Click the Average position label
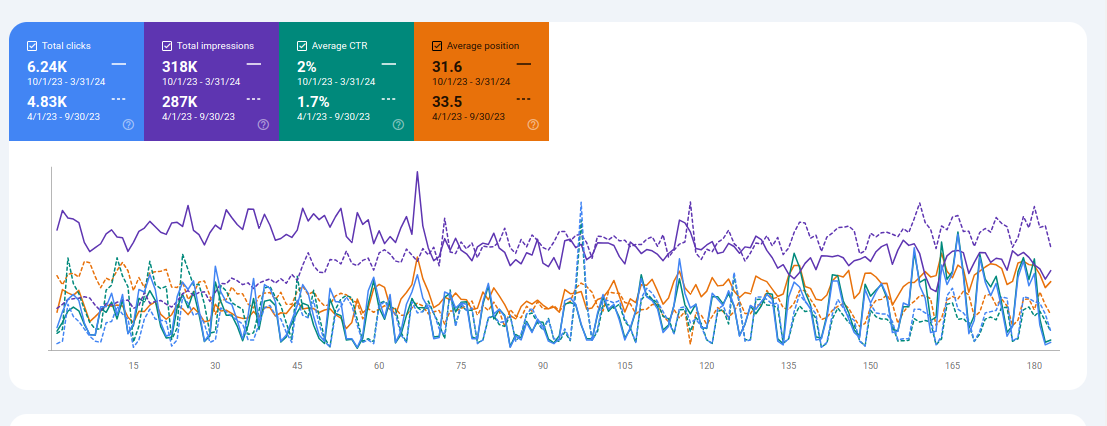Screen dimensions: 1107x426 click(x=483, y=46)
